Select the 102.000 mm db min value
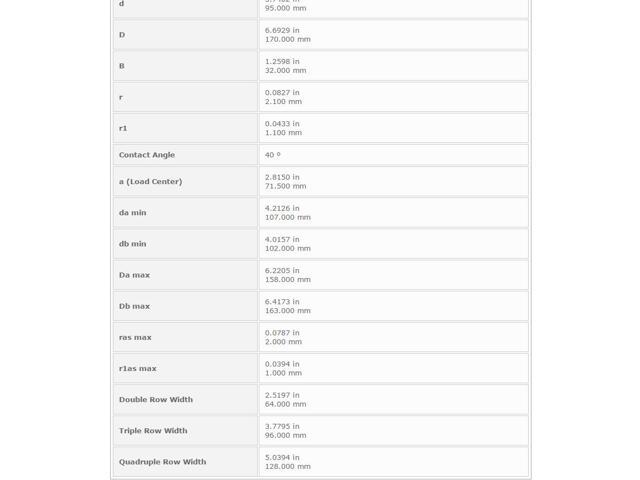Viewport: 640px width, 480px height. click(288, 248)
